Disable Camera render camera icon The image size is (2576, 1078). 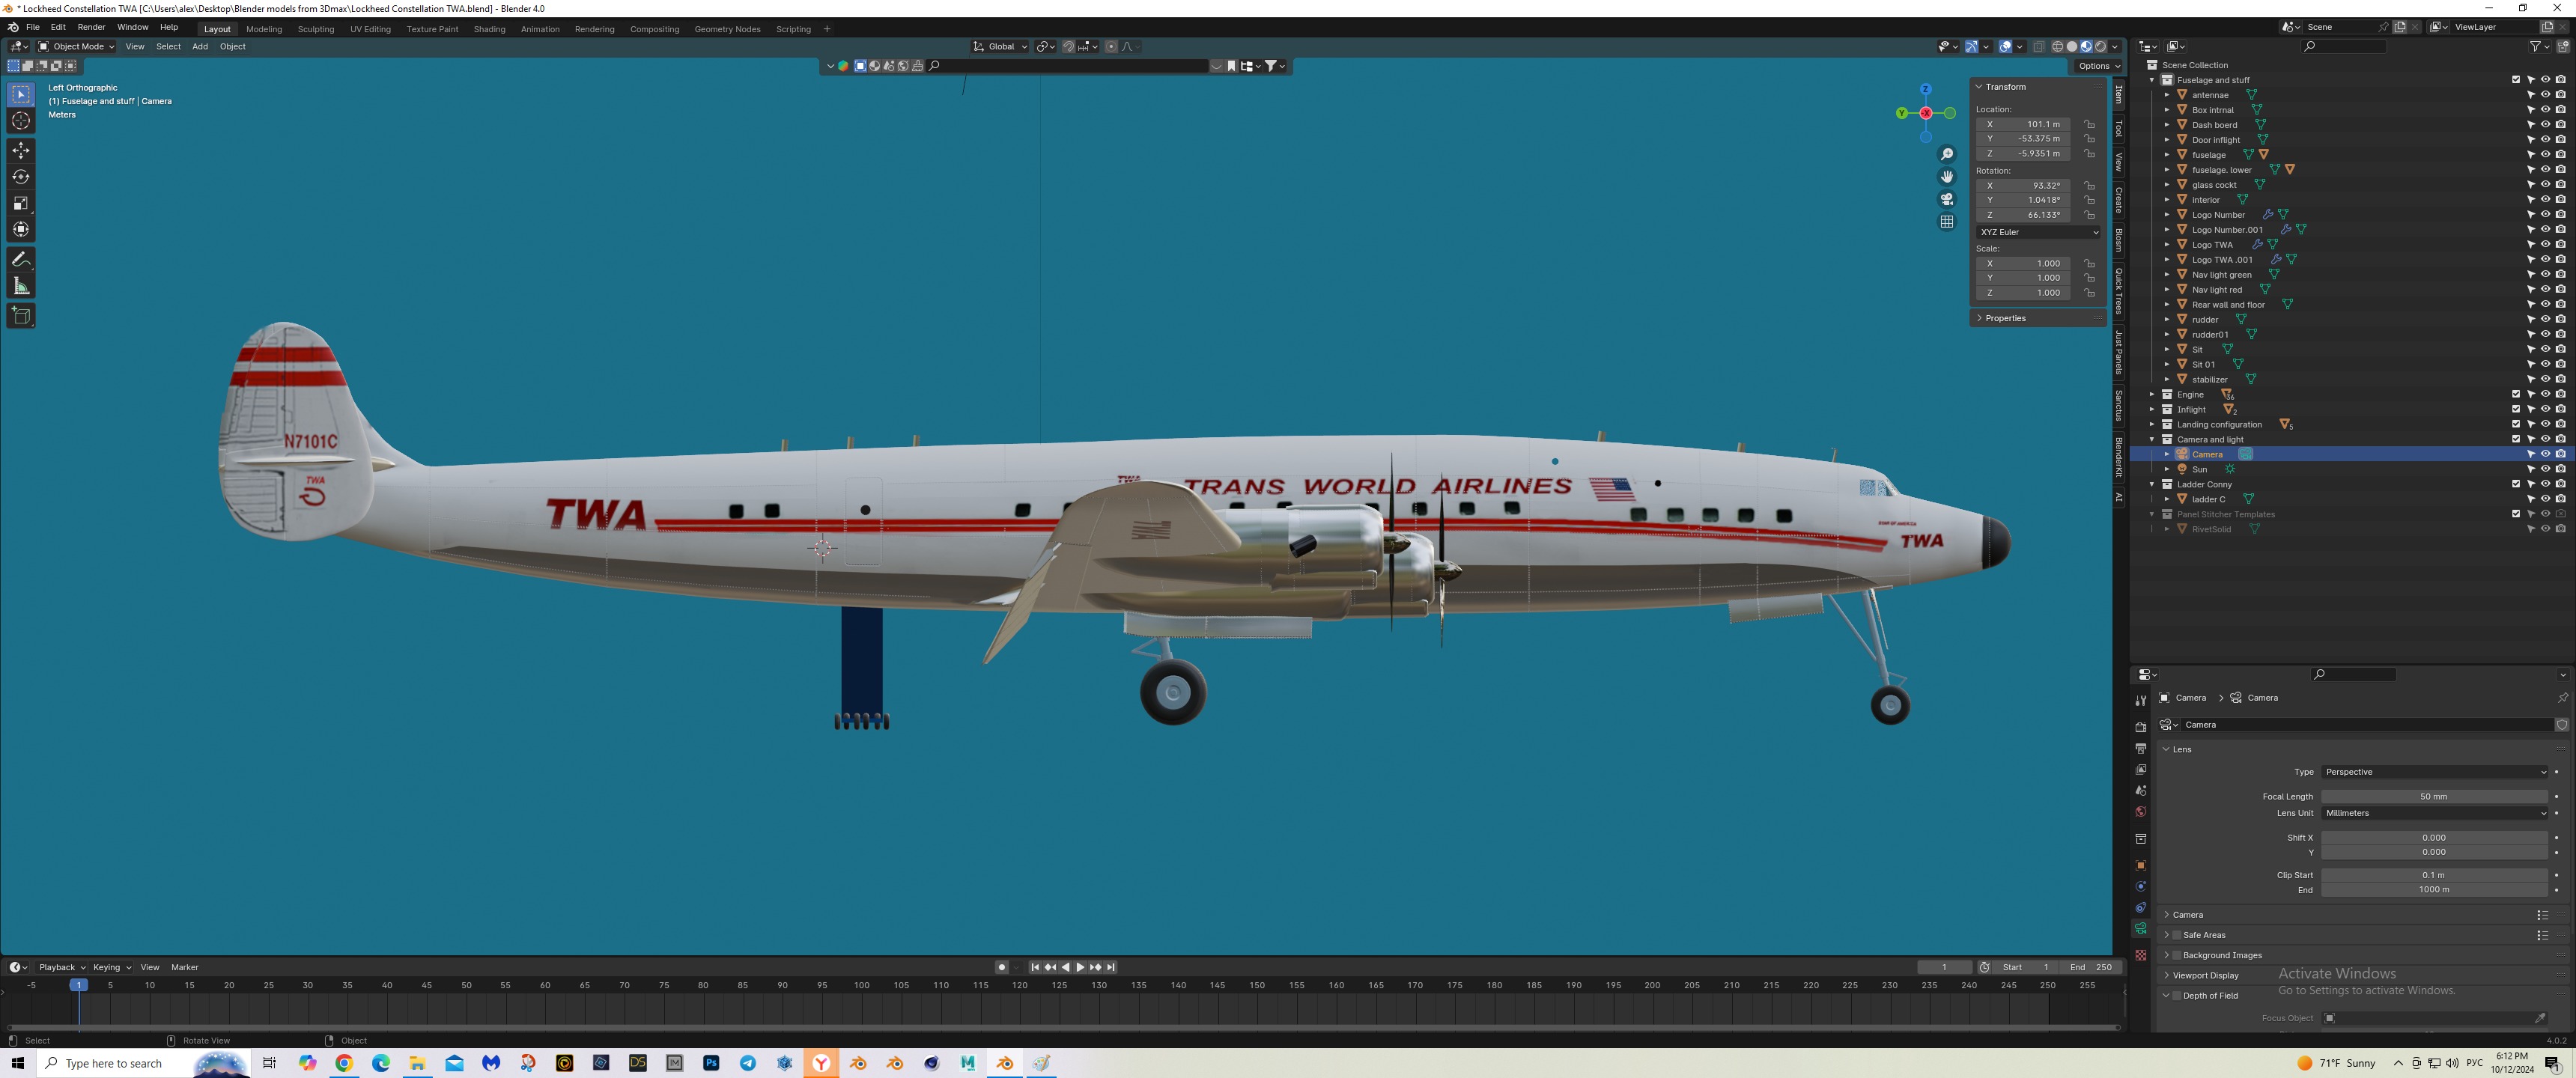coord(2560,454)
